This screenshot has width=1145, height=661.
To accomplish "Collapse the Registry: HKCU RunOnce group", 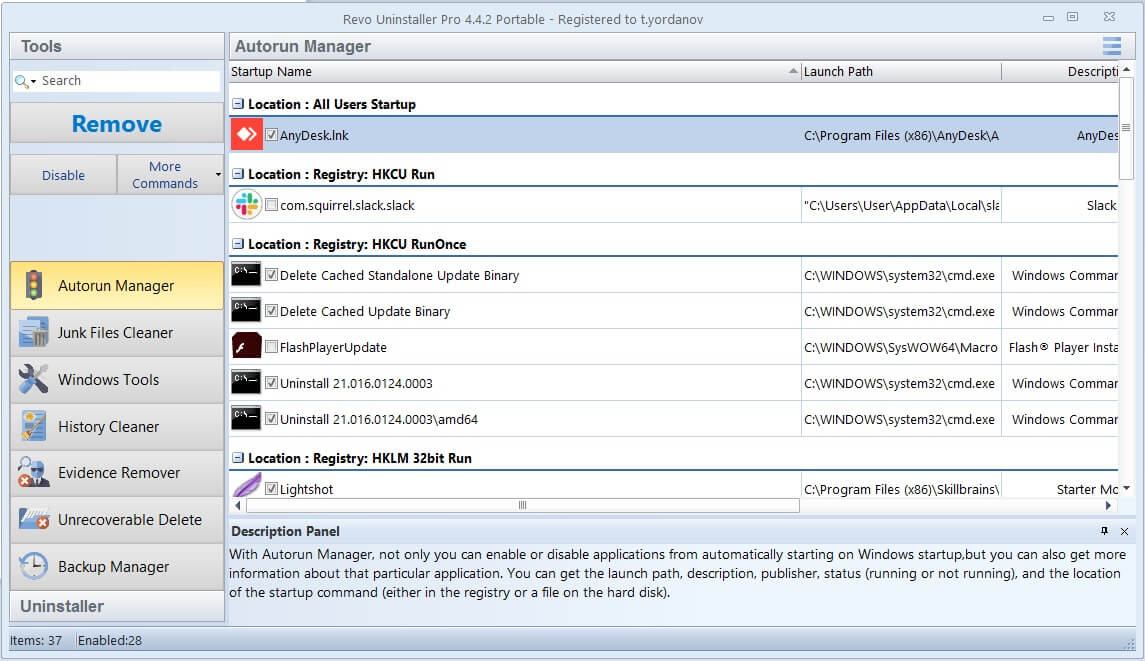I will pos(238,244).
